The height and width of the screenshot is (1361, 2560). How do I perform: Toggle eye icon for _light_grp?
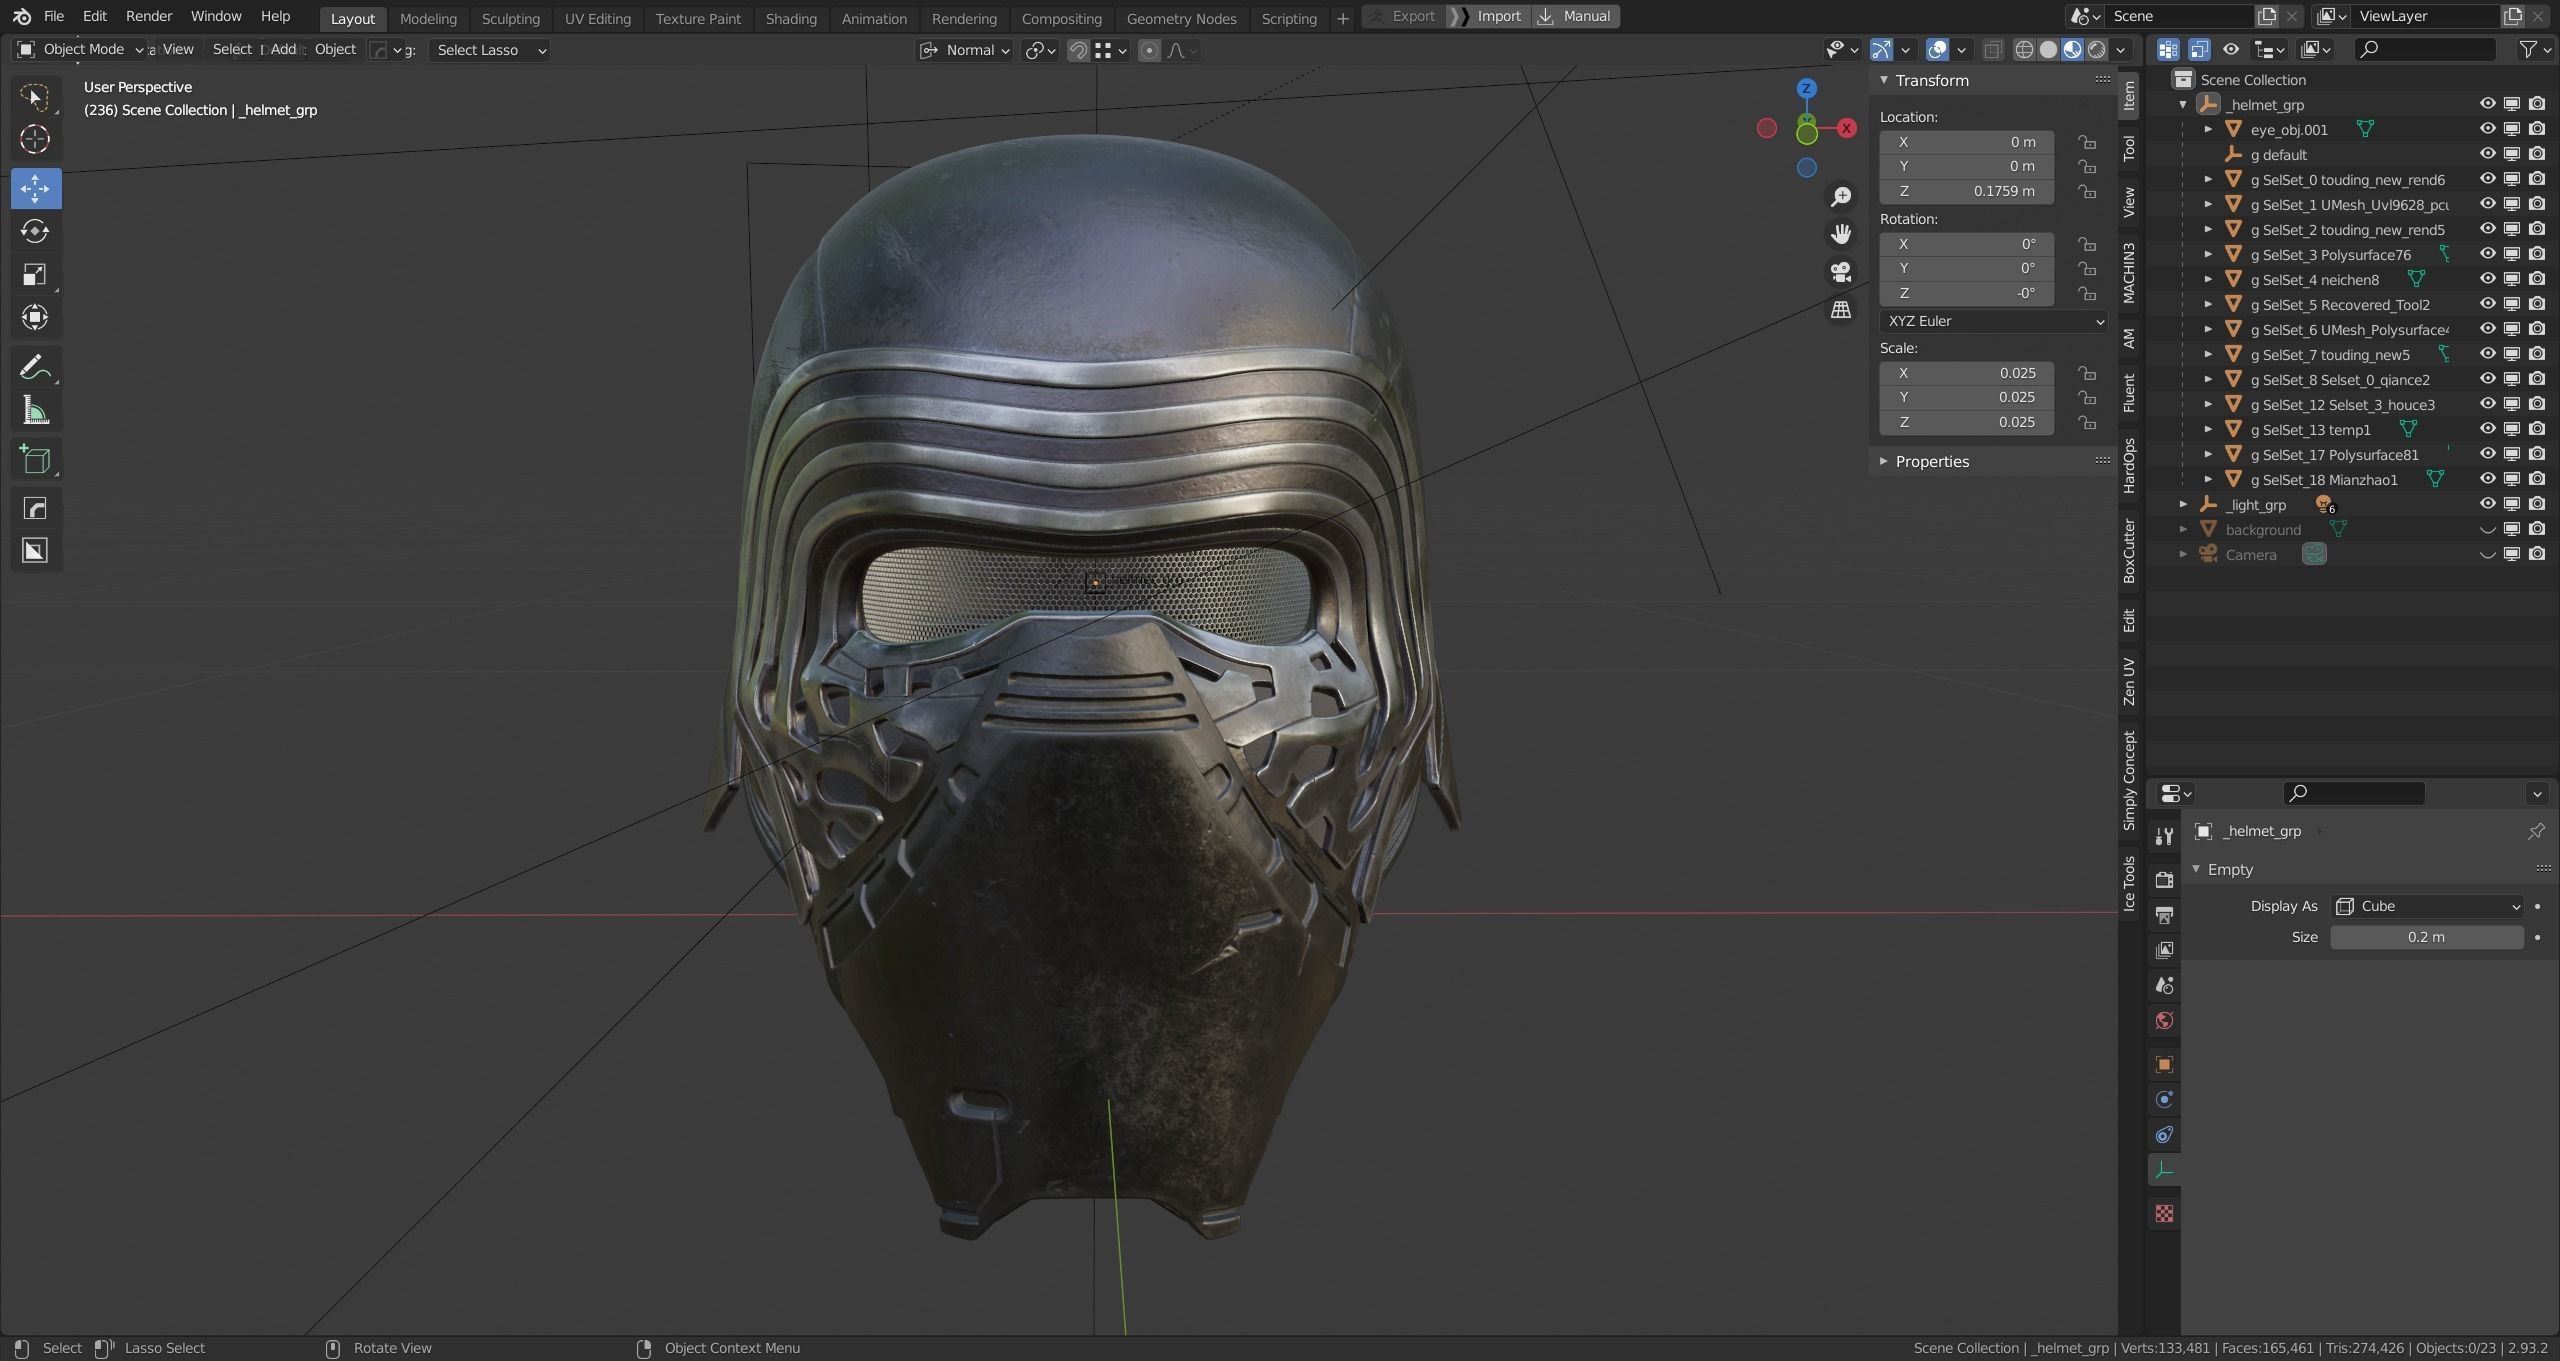coord(2487,504)
